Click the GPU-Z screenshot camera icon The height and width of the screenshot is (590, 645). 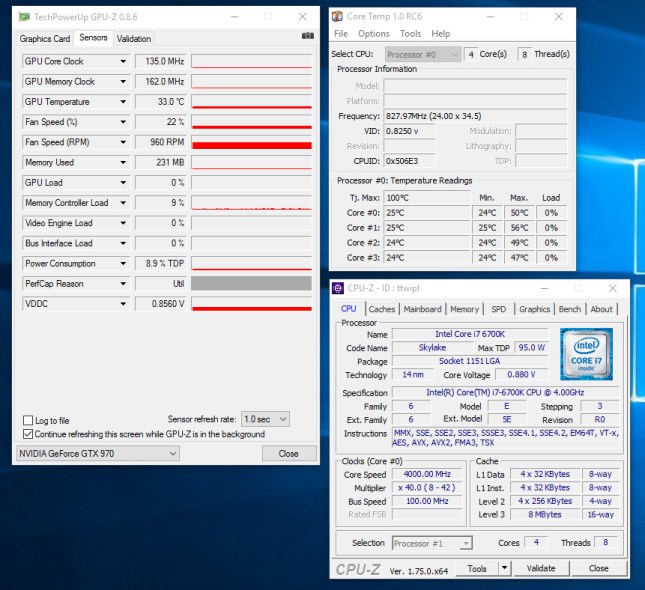click(x=307, y=37)
